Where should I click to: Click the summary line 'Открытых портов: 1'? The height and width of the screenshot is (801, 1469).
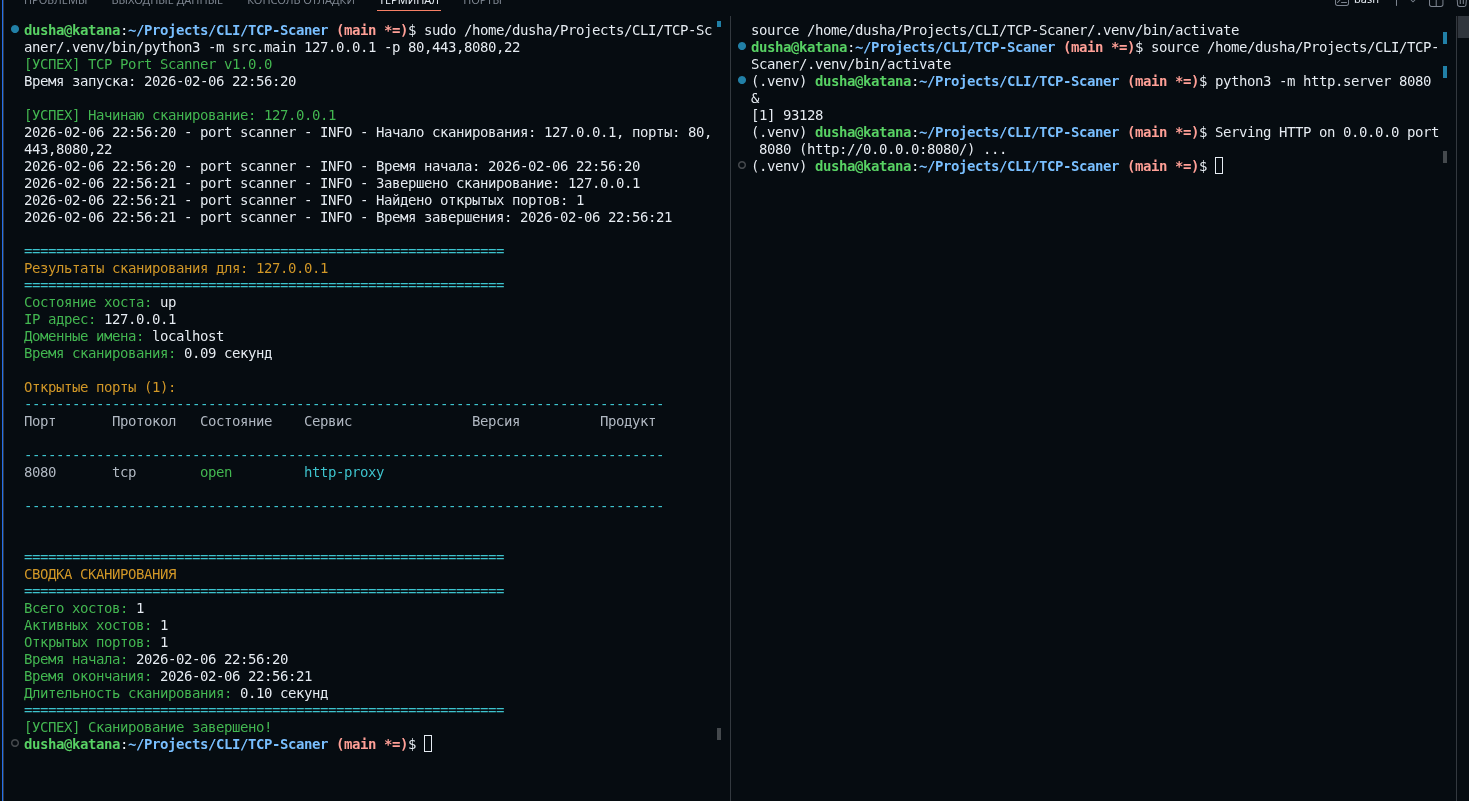coord(96,642)
